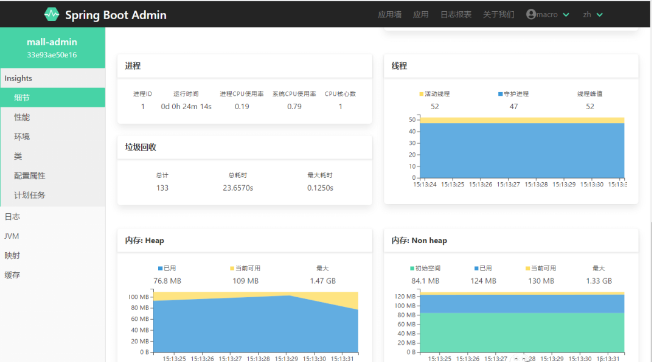Click the Non heap value 84.1 MB
Image resolution: width=652 pixels, height=362 pixels.
425,281
